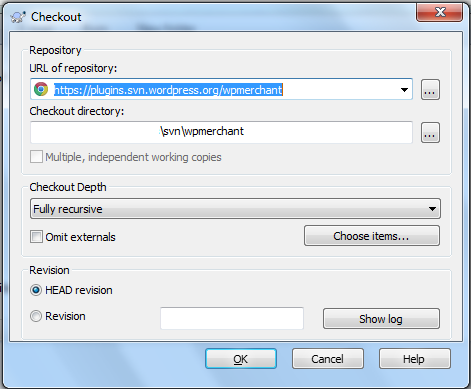Toggle Multiple, independent working copies checkbox
Image resolution: width=473 pixels, height=389 pixels.
pos(36,157)
